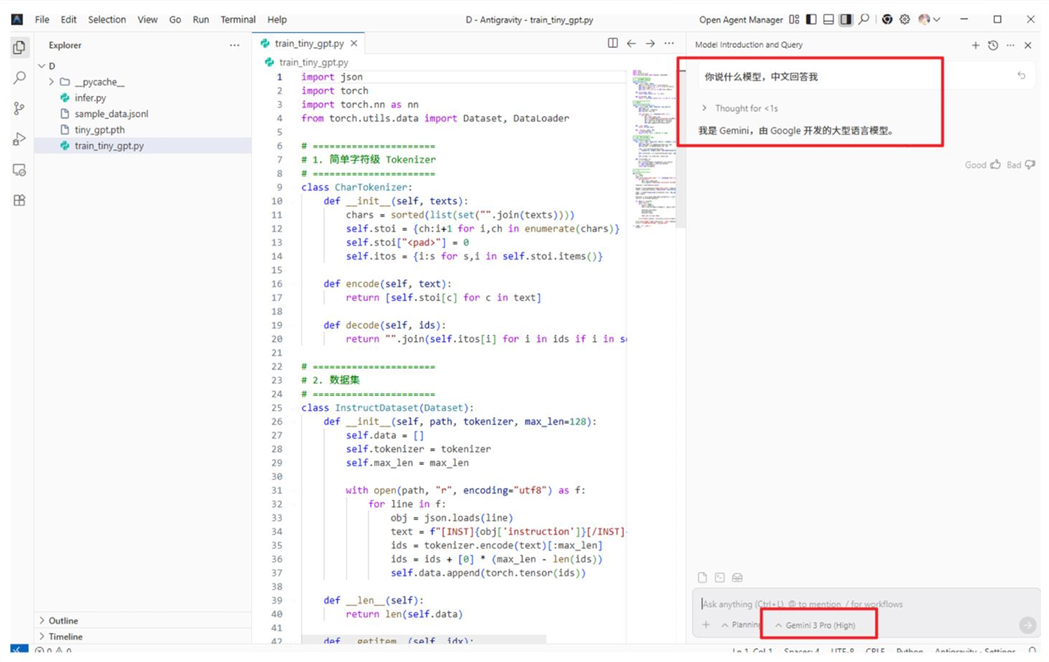Open editor More Actions ellipsis
The image size is (1049, 662).
point(669,43)
